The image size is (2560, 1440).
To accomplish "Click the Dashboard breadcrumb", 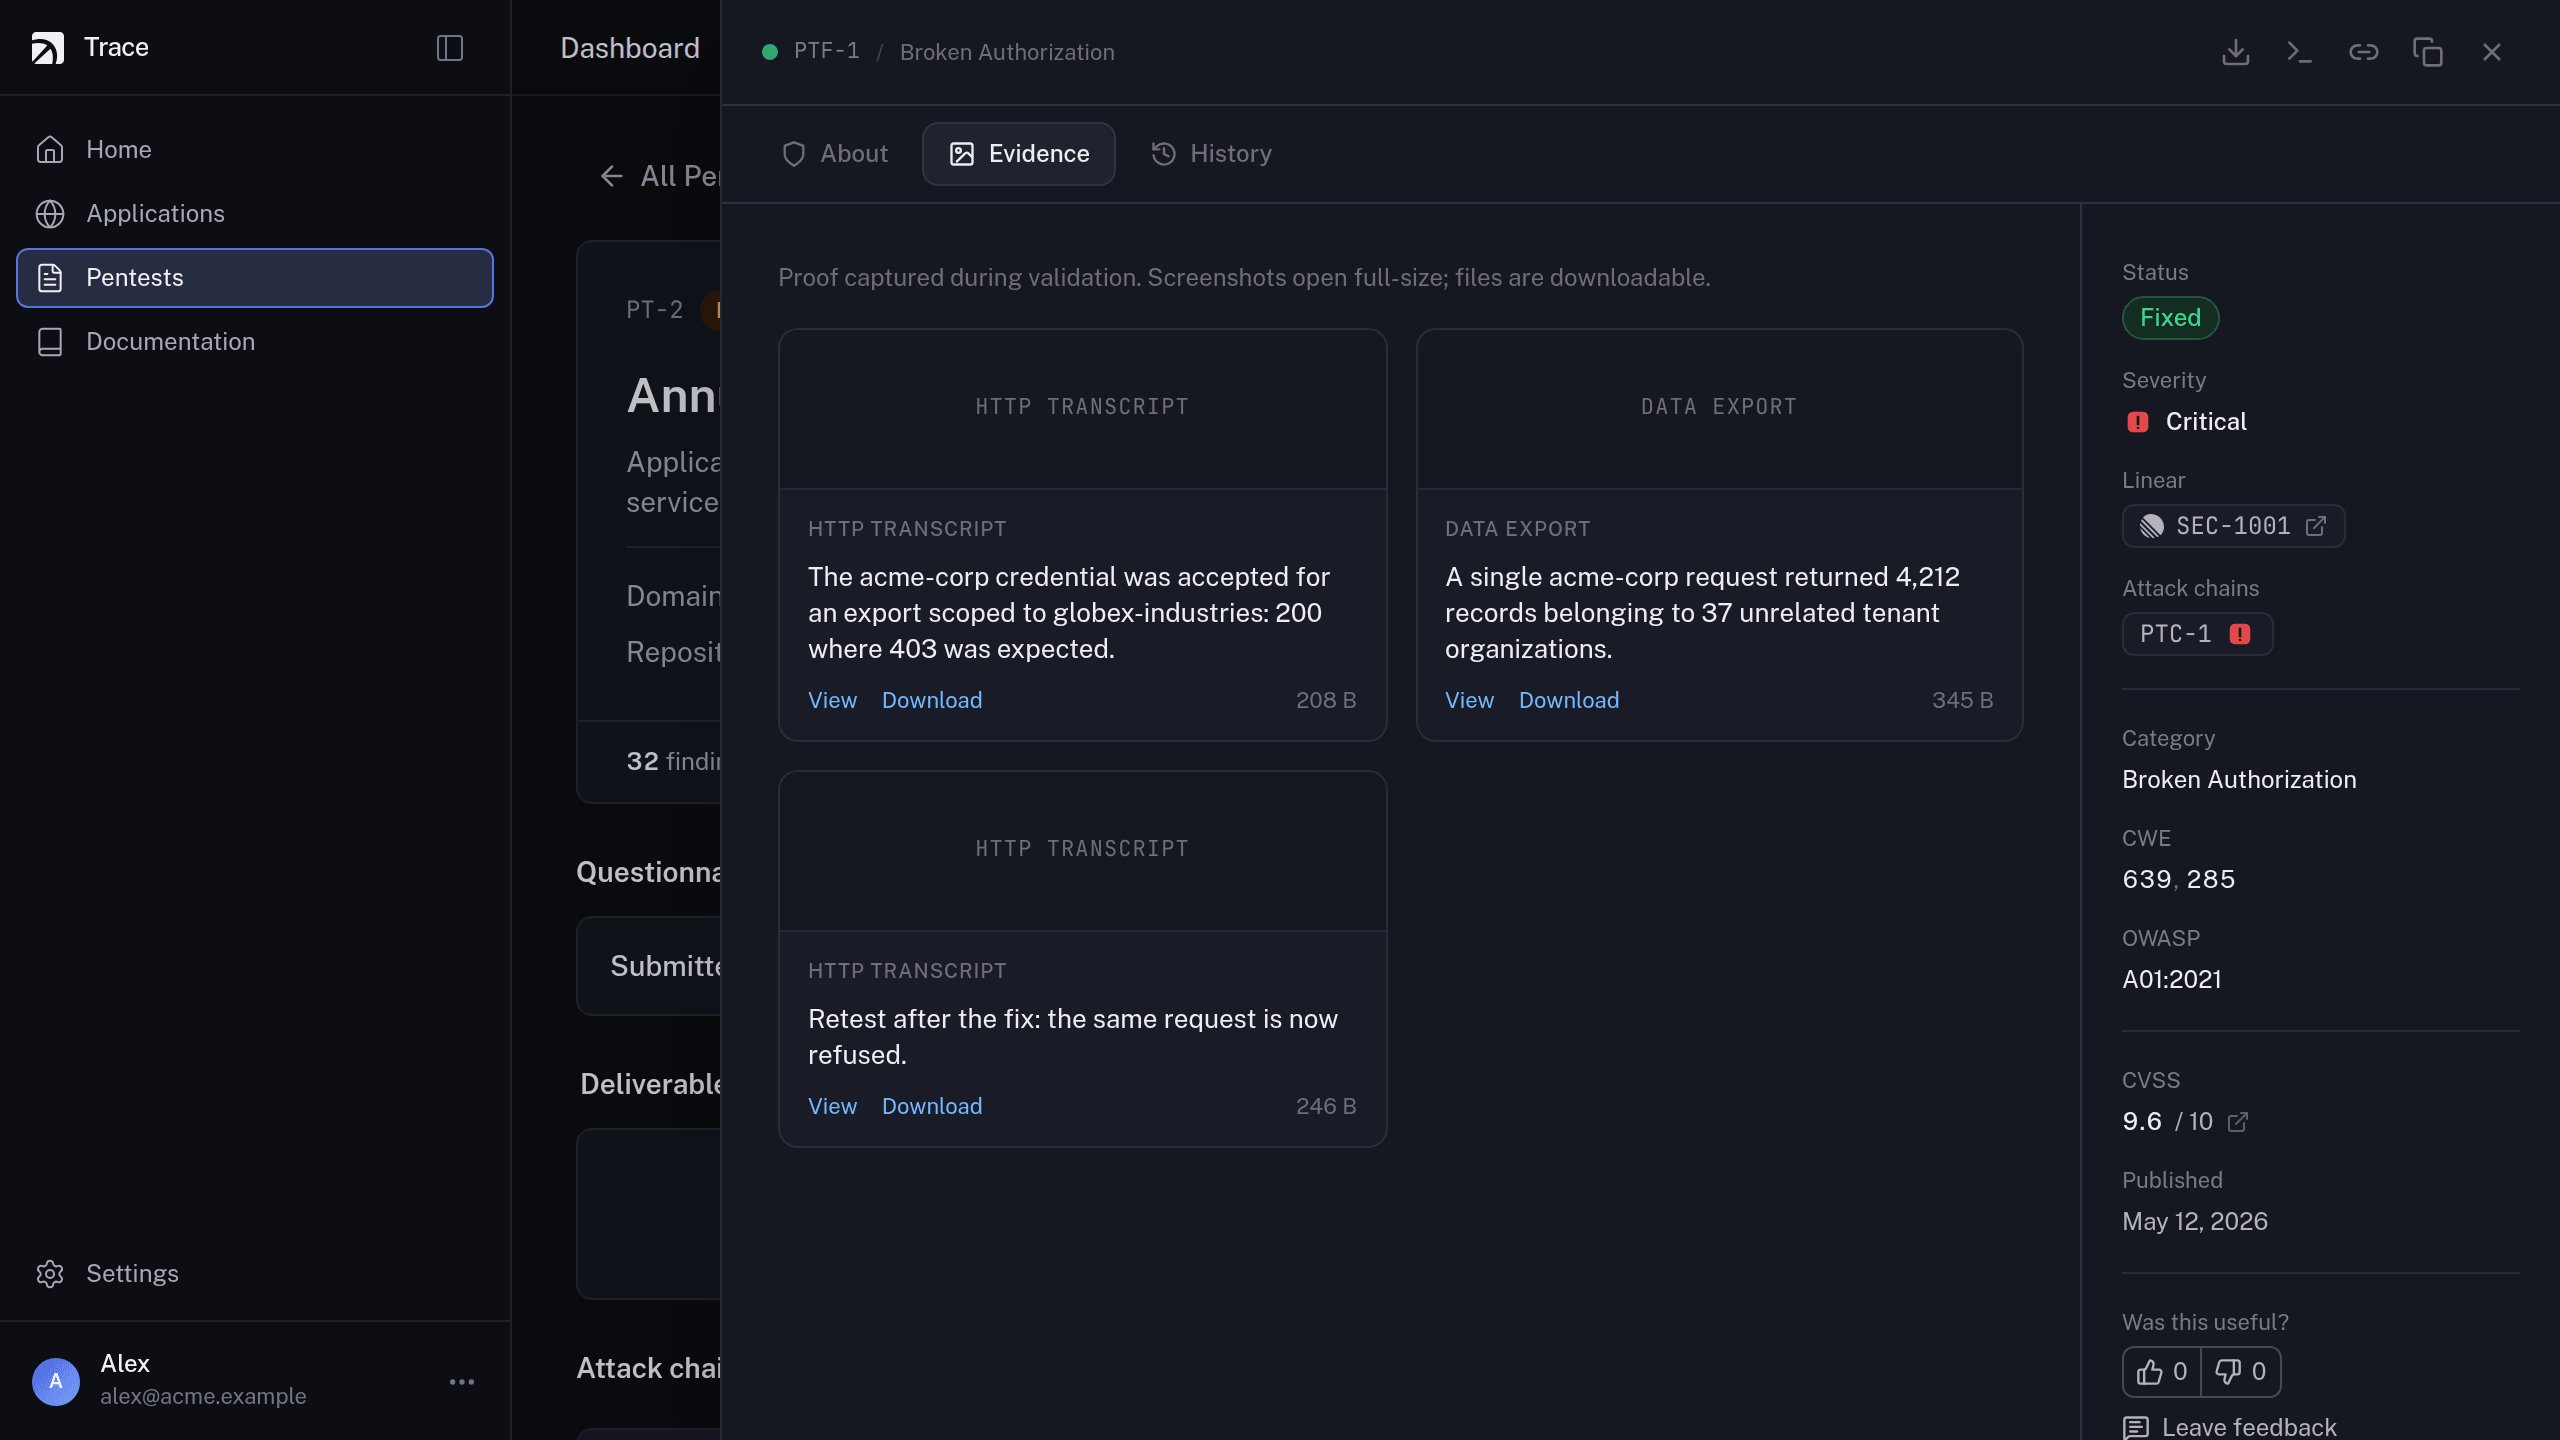I will (x=630, y=48).
